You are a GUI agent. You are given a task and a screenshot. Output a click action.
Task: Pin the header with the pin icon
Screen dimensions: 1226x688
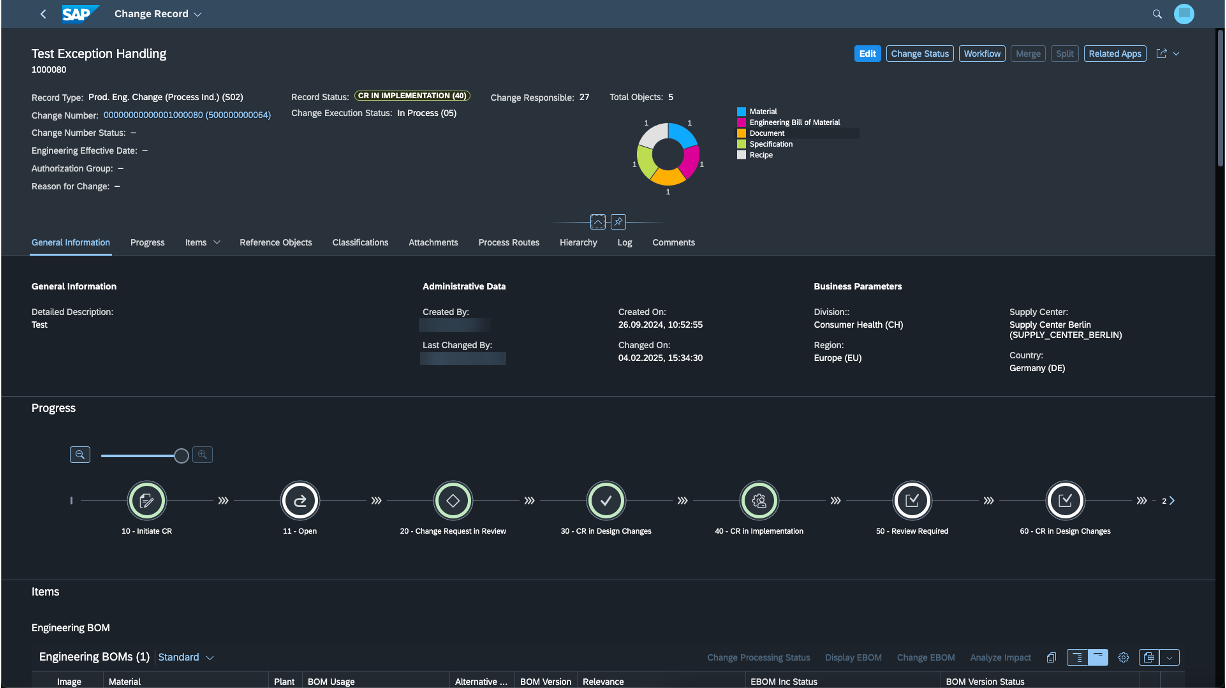pos(618,222)
